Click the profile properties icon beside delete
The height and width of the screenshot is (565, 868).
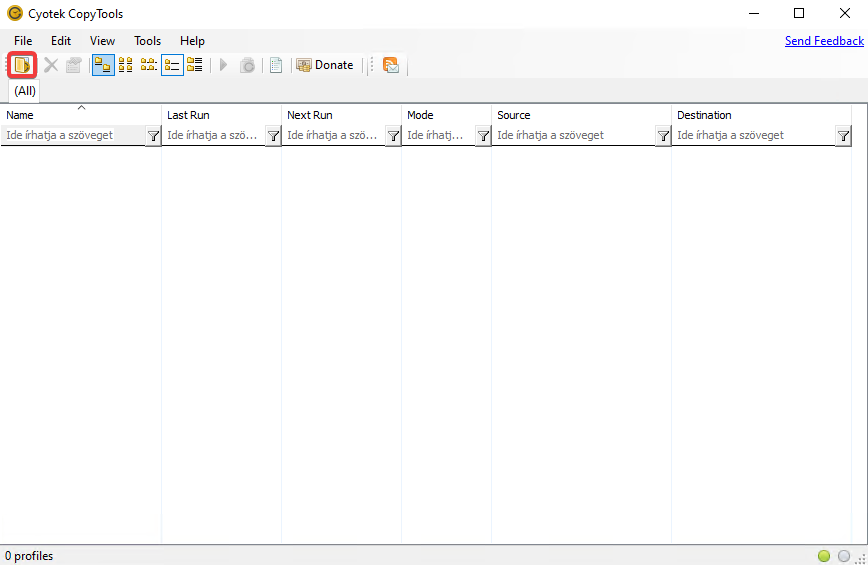coord(73,65)
